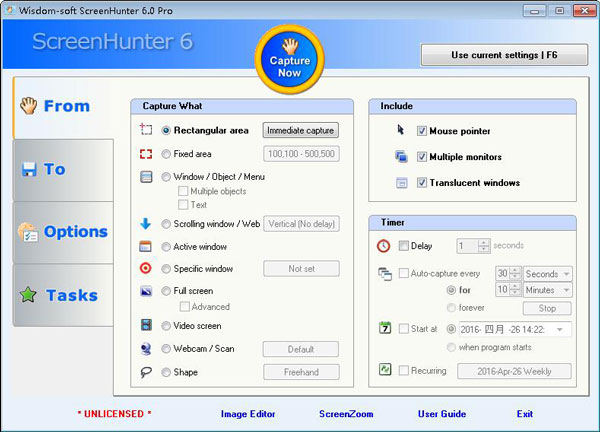Click the blue scrolling arrow icon

(x=145, y=223)
